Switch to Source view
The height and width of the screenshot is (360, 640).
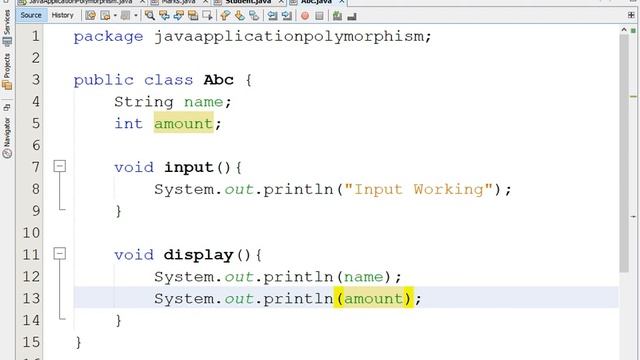point(31,15)
